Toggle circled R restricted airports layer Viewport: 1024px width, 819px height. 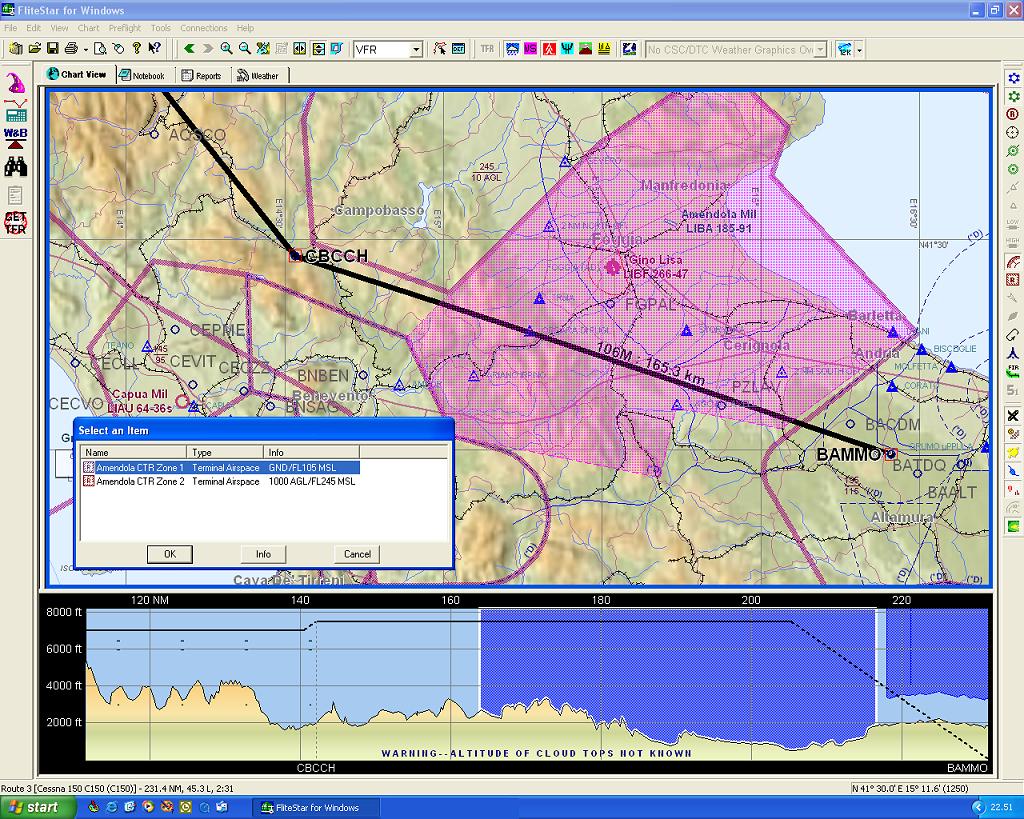pyautogui.click(x=1013, y=114)
